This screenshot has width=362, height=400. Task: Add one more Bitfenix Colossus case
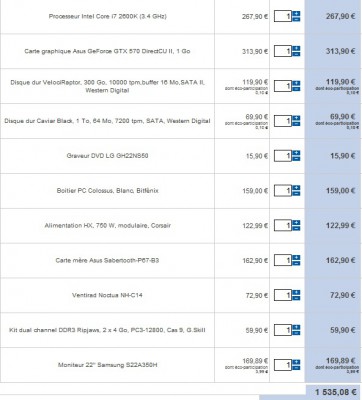(x=296, y=188)
